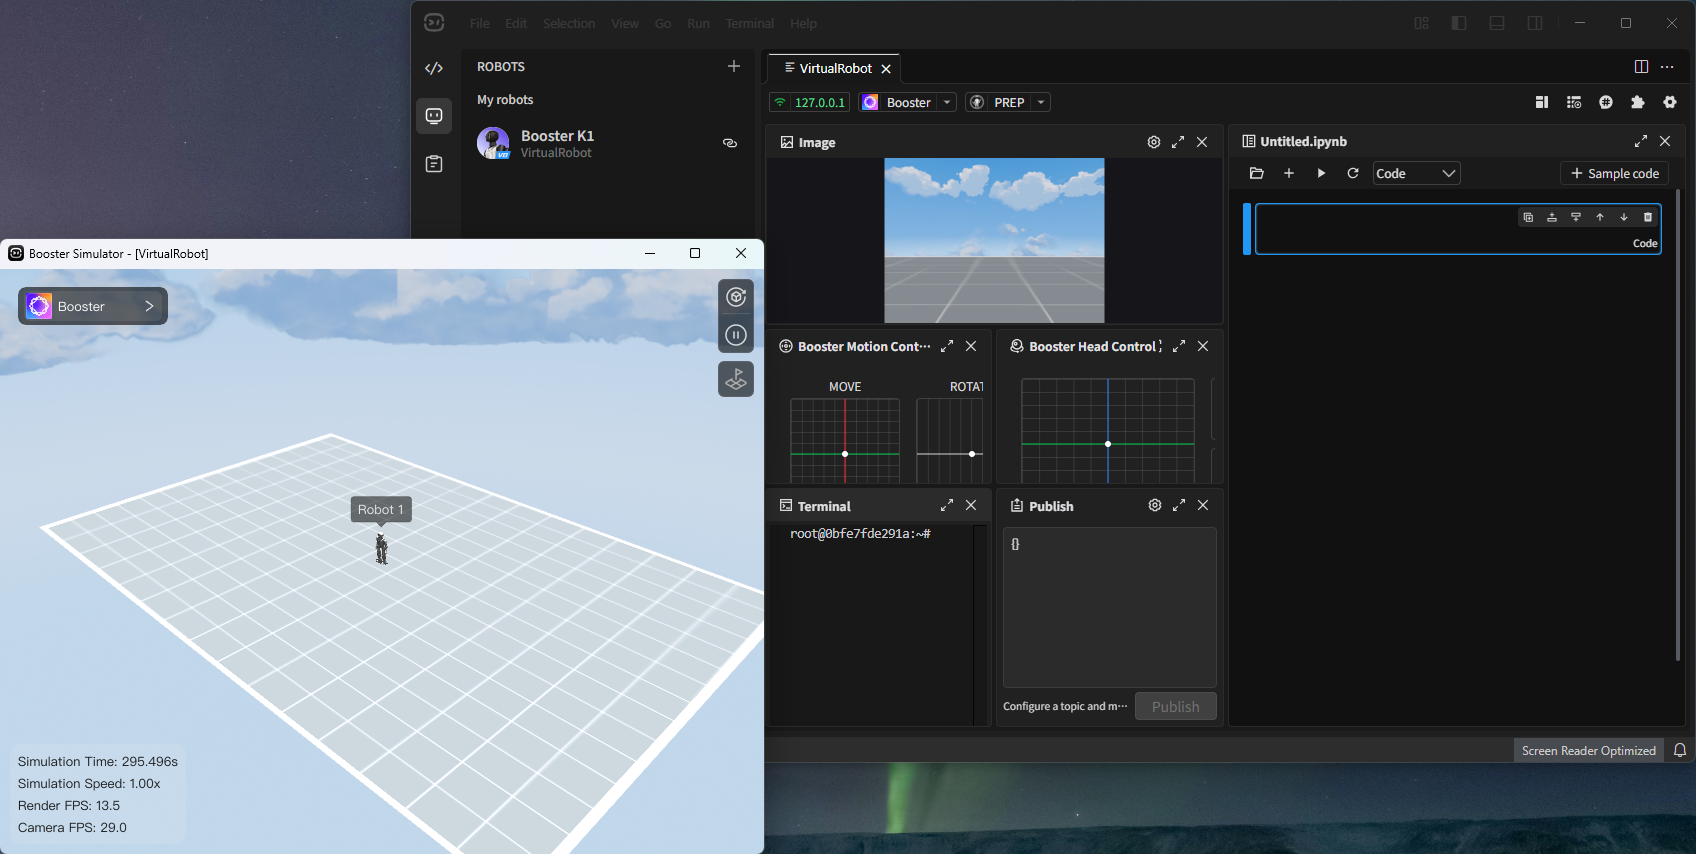Open the Booster robot type dropdown
The width and height of the screenshot is (1696, 854).
coord(908,102)
